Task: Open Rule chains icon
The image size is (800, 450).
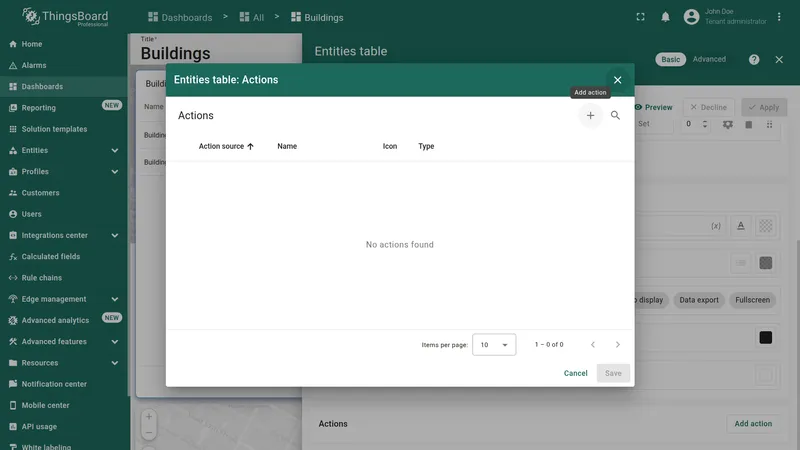Action: click(x=13, y=278)
